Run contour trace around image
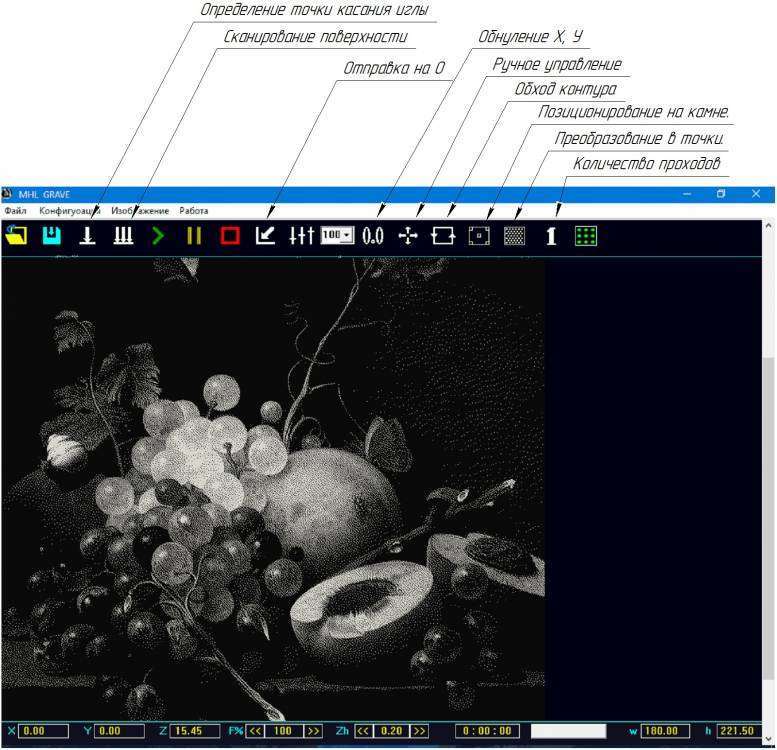Image resolution: width=777 pixels, height=750 pixels. [443, 236]
